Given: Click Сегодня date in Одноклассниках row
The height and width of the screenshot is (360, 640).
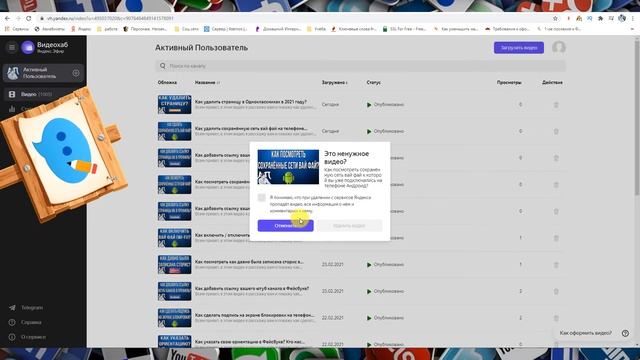Looking at the screenshot, I should [330, 105].
